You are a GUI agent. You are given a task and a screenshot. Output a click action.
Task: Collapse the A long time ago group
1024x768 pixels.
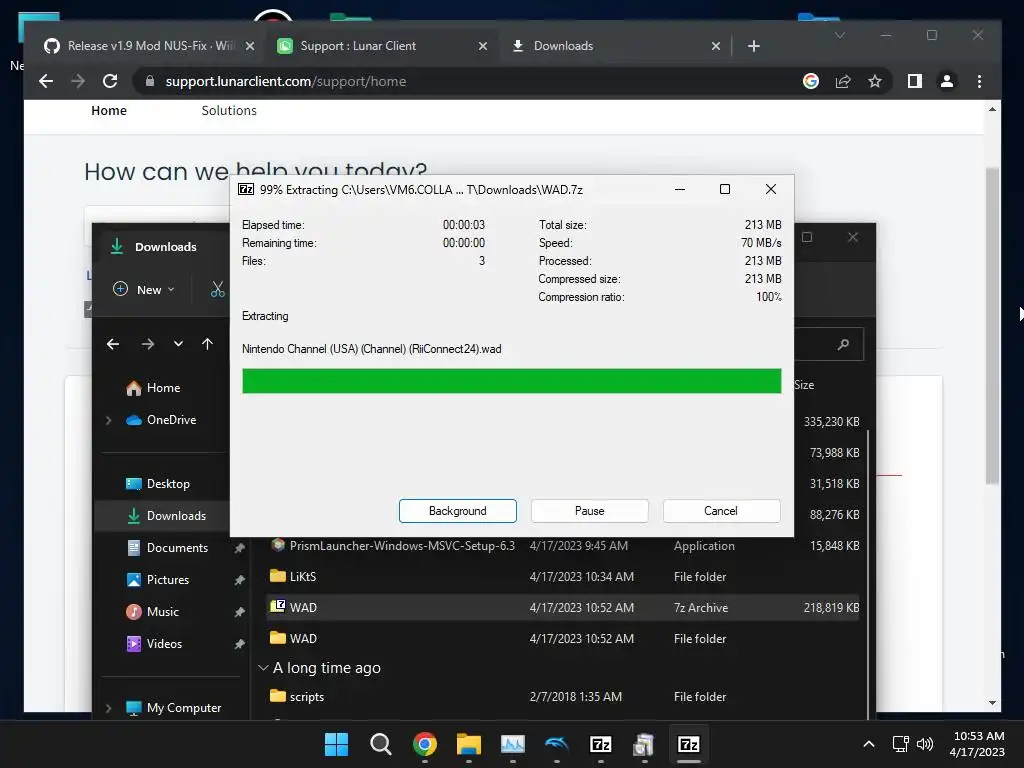click(263, 667)
